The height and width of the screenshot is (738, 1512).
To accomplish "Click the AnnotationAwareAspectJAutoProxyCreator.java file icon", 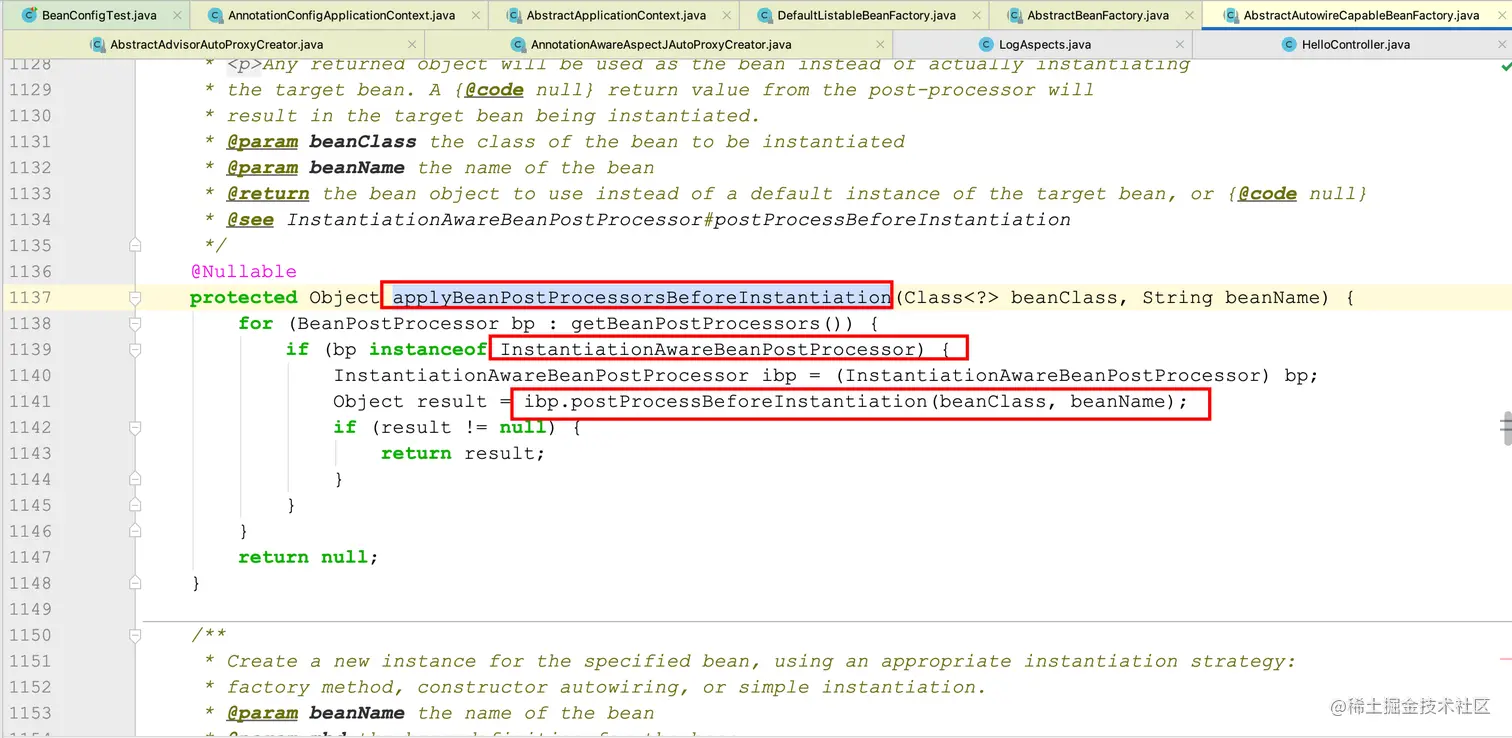I will [x=518, y=44].
